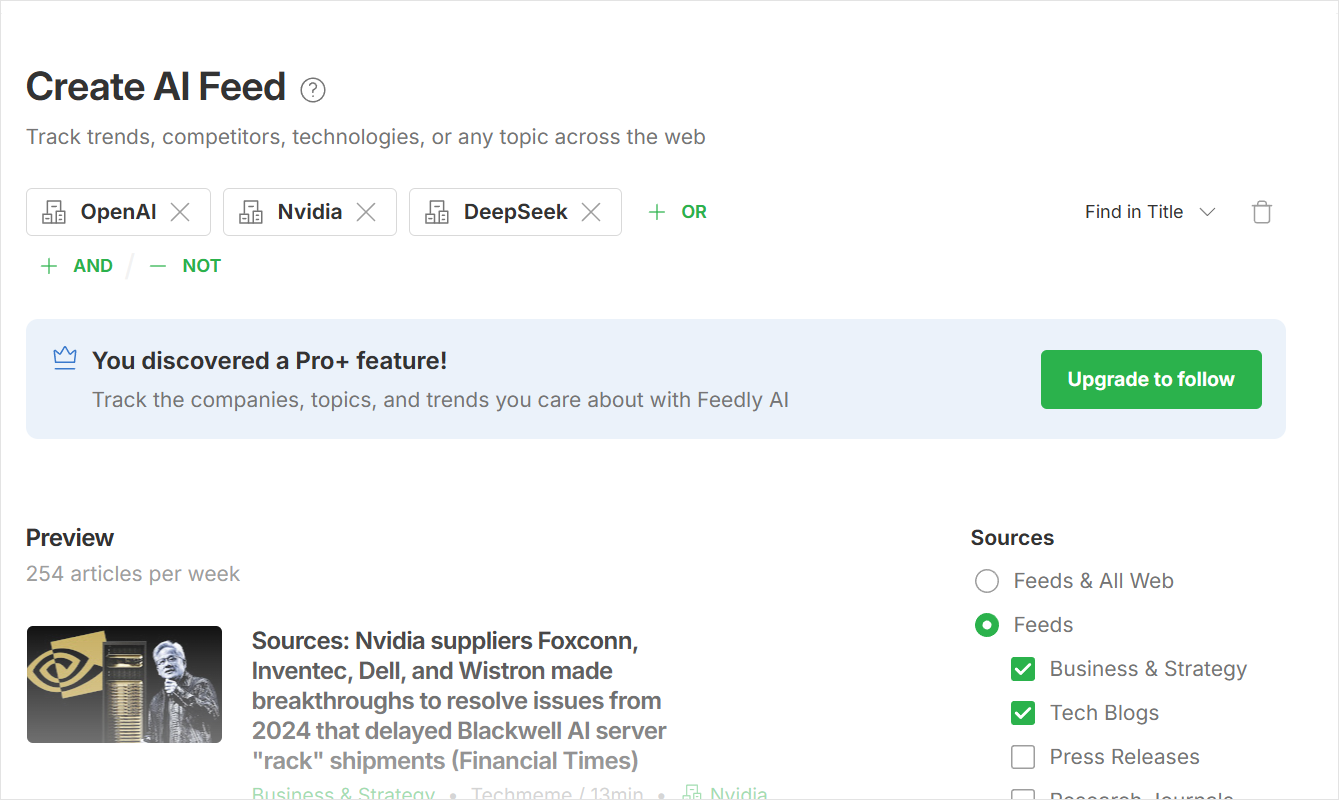Open the Nvidia suppliers article headline
This screenshot has width=1339, height=800.
tap(459, 700)
